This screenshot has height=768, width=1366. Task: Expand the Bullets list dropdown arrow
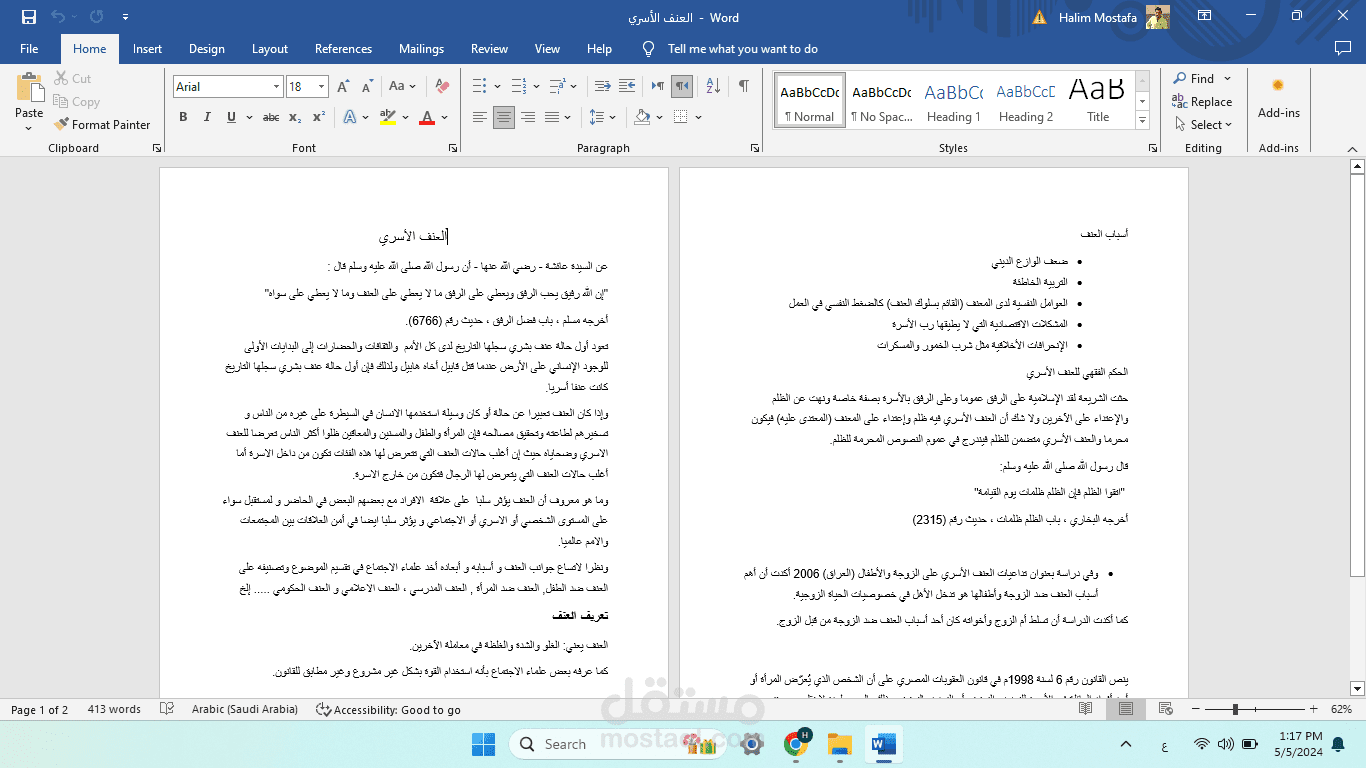tap(496, 86)
